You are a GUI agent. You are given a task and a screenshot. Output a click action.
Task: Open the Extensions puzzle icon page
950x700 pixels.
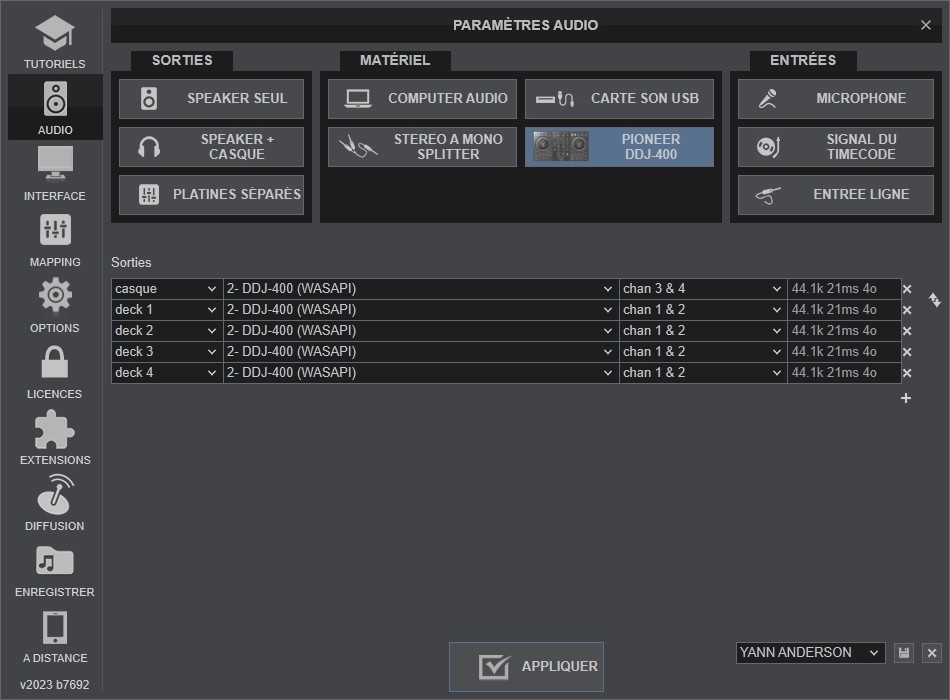[x=54, y=438]
